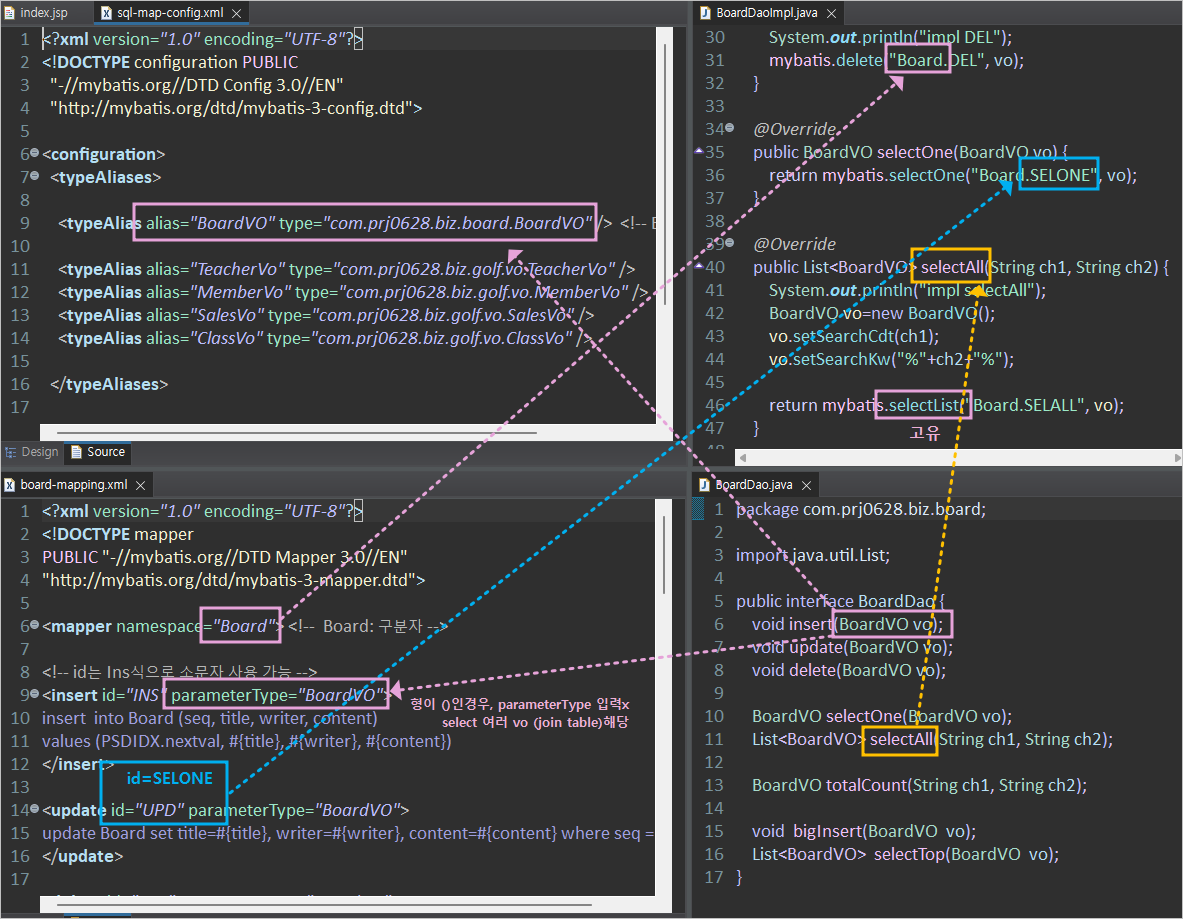The width and height of the screenshot is (1183, 919).
Task: Collapse the typeAliases element fold marker
Action: point(35,176)
